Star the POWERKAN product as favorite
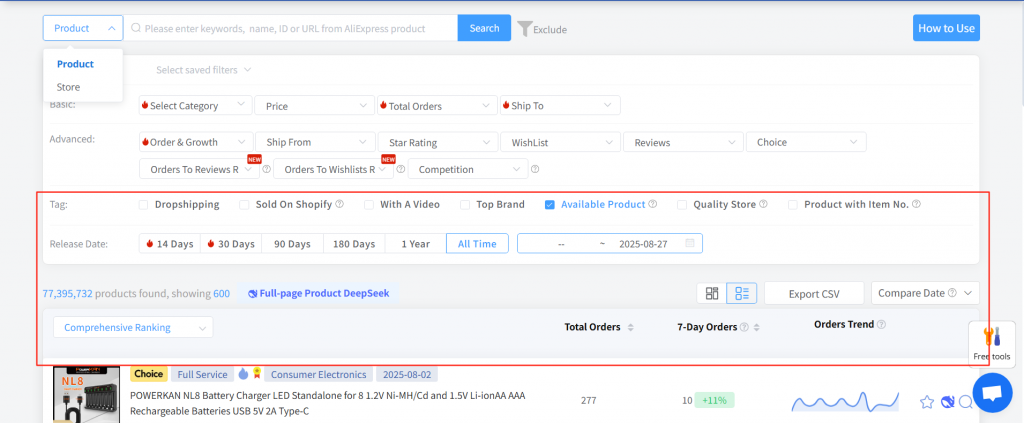Image resolution: width=1024 pixels, height=423 pixels. click(926, 402)
